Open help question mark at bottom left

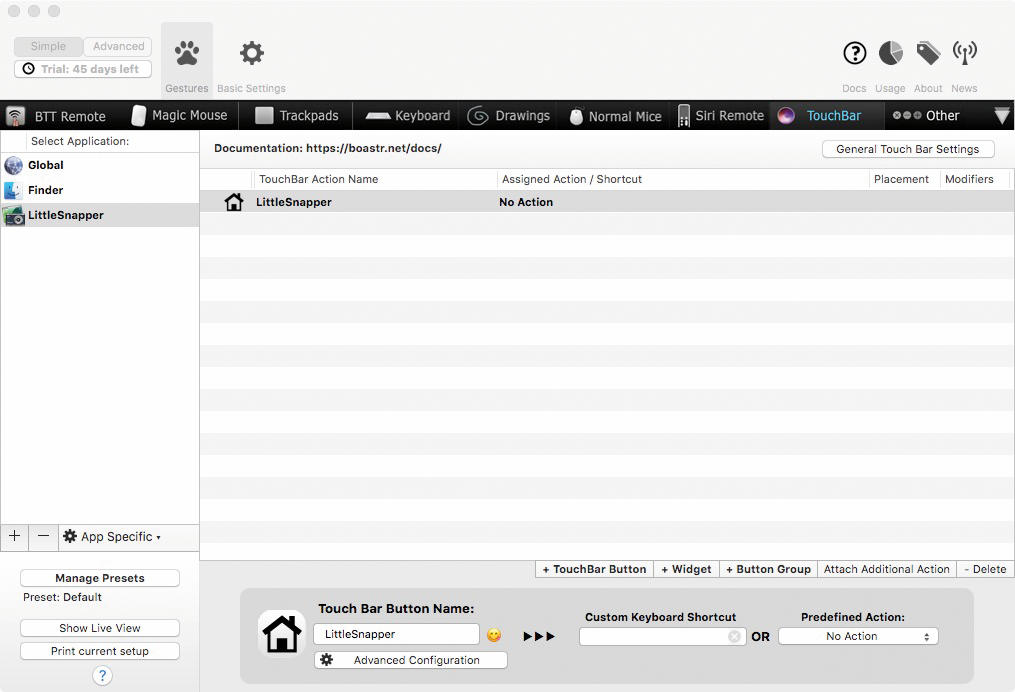tap(102, 676)
